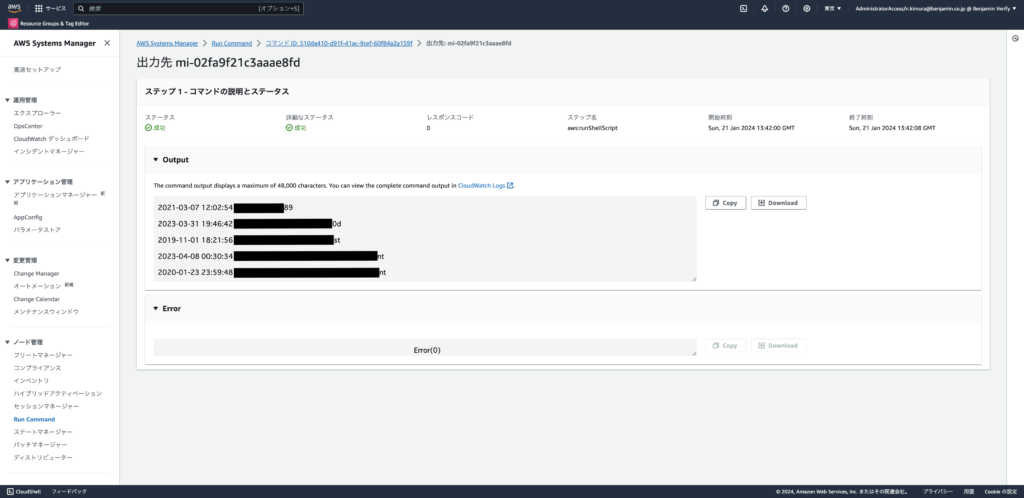Viewport: 1024px width, 498px height.
Task: Open セッションマネージャー in sidebar
Action: point(46,406)
